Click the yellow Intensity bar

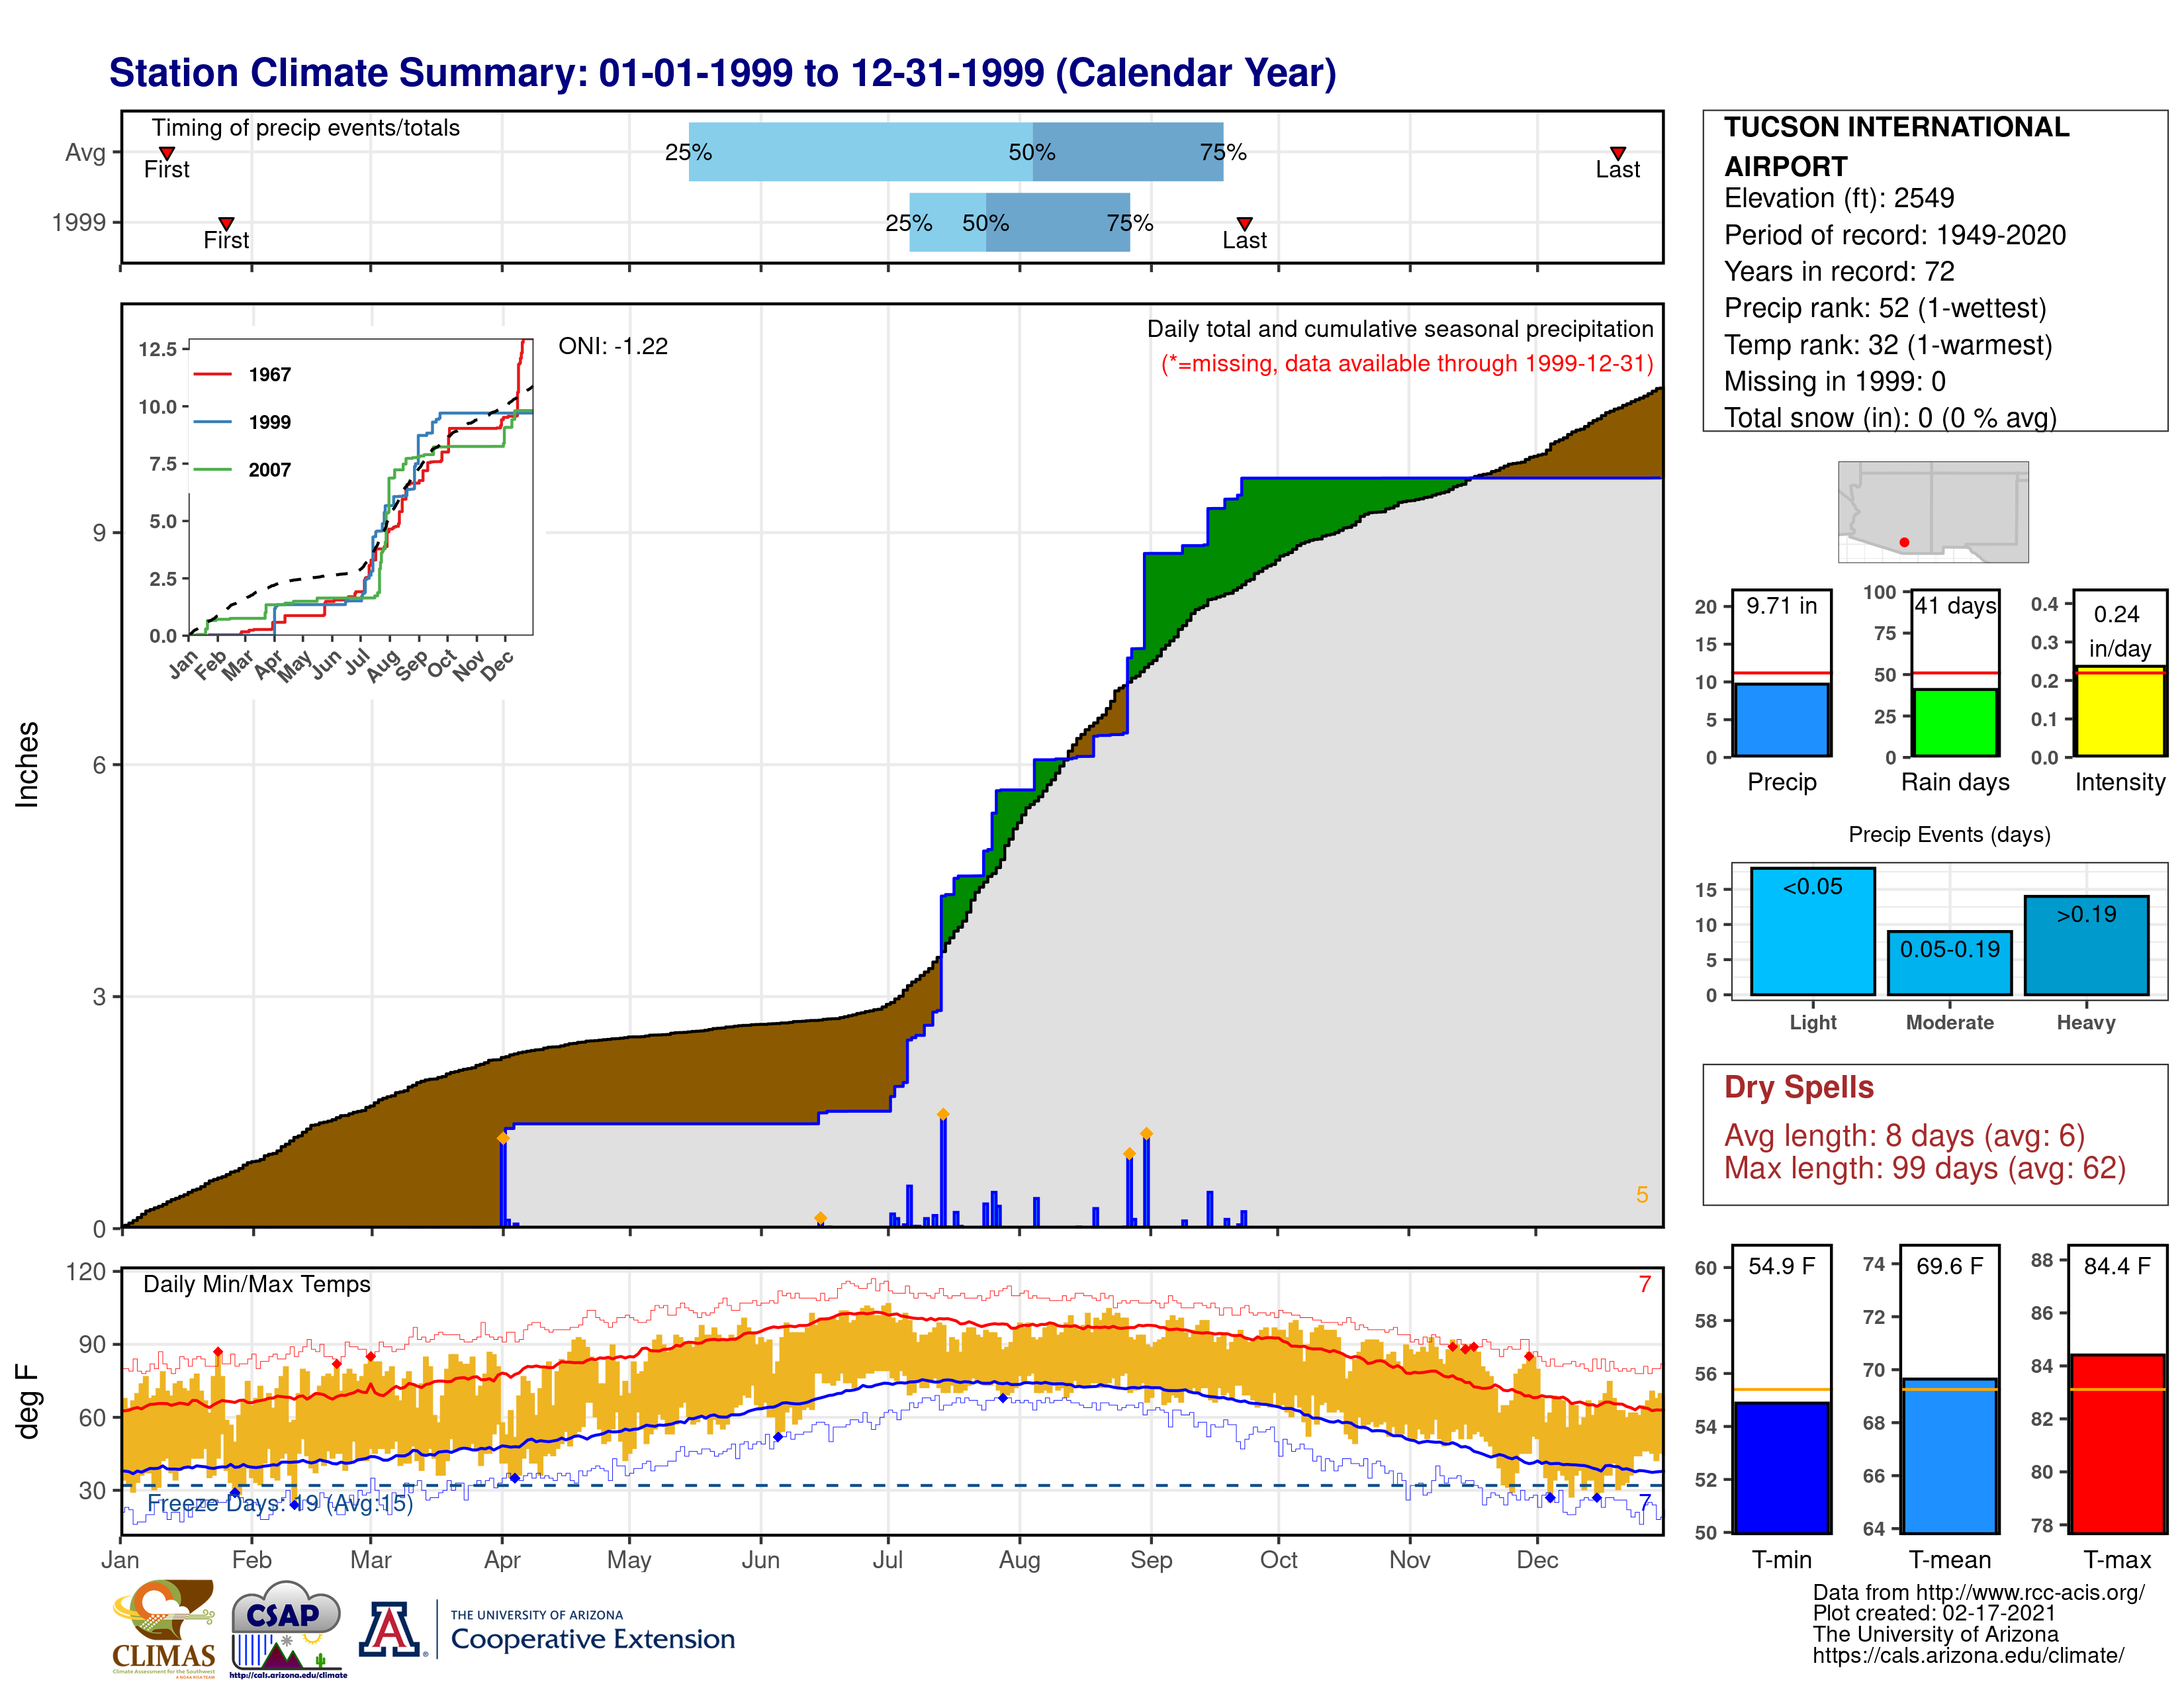(x=2119, y=711)
